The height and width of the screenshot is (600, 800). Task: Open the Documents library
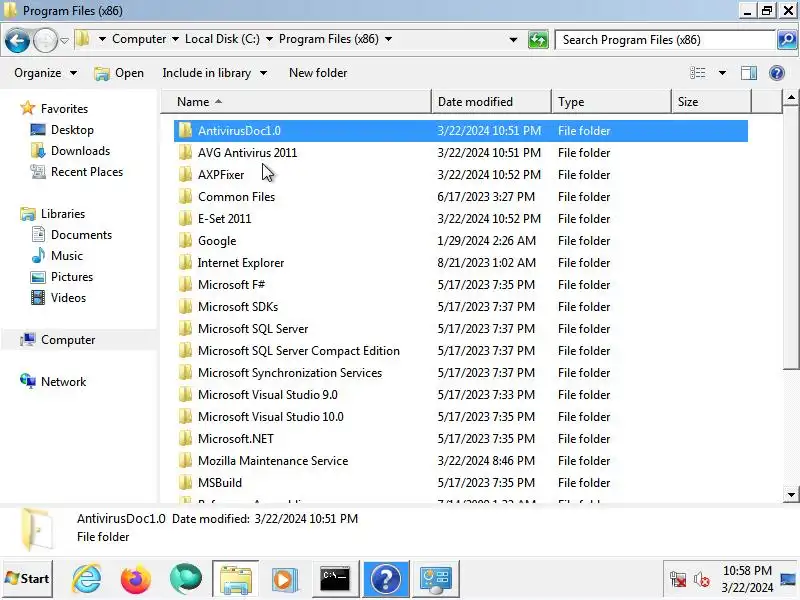click(81, 235)
